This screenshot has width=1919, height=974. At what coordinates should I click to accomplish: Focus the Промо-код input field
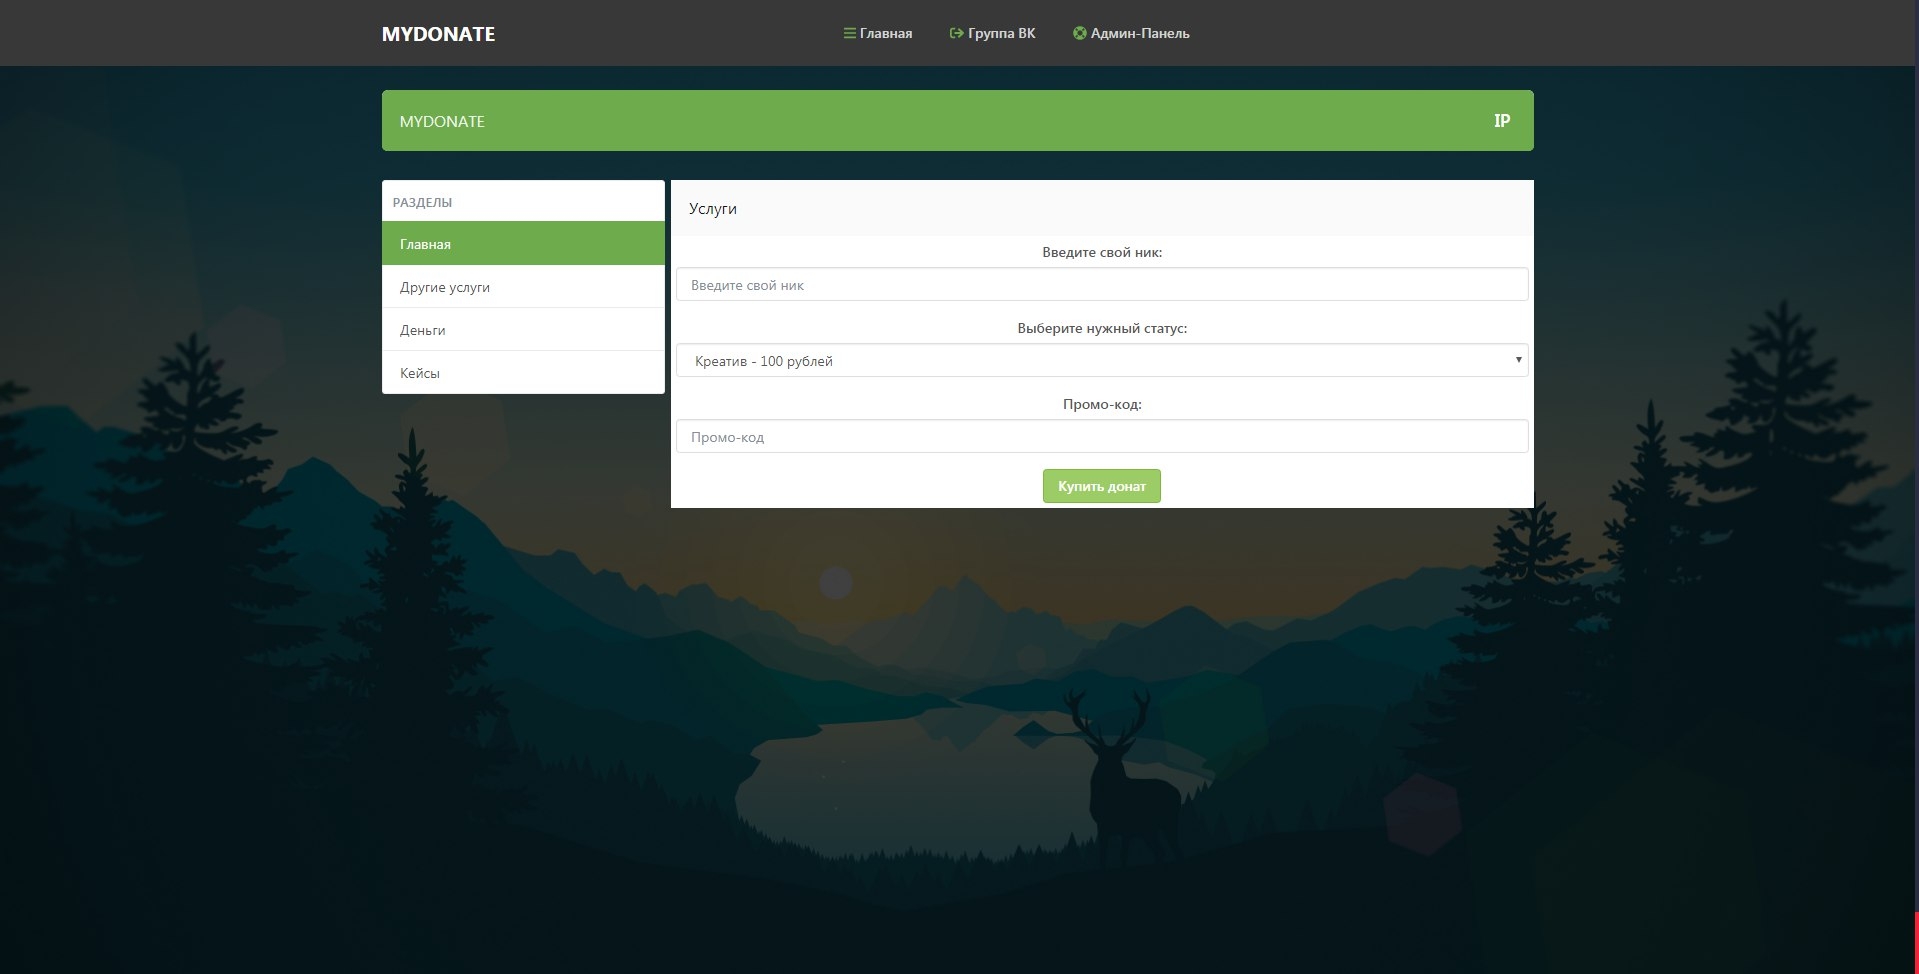(x=1102, y=437)
